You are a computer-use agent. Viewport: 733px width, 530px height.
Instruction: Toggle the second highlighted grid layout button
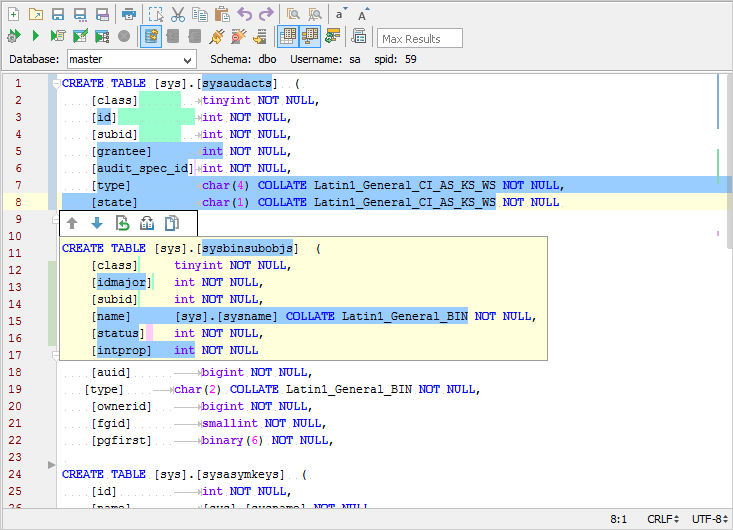tap(310, 37)
